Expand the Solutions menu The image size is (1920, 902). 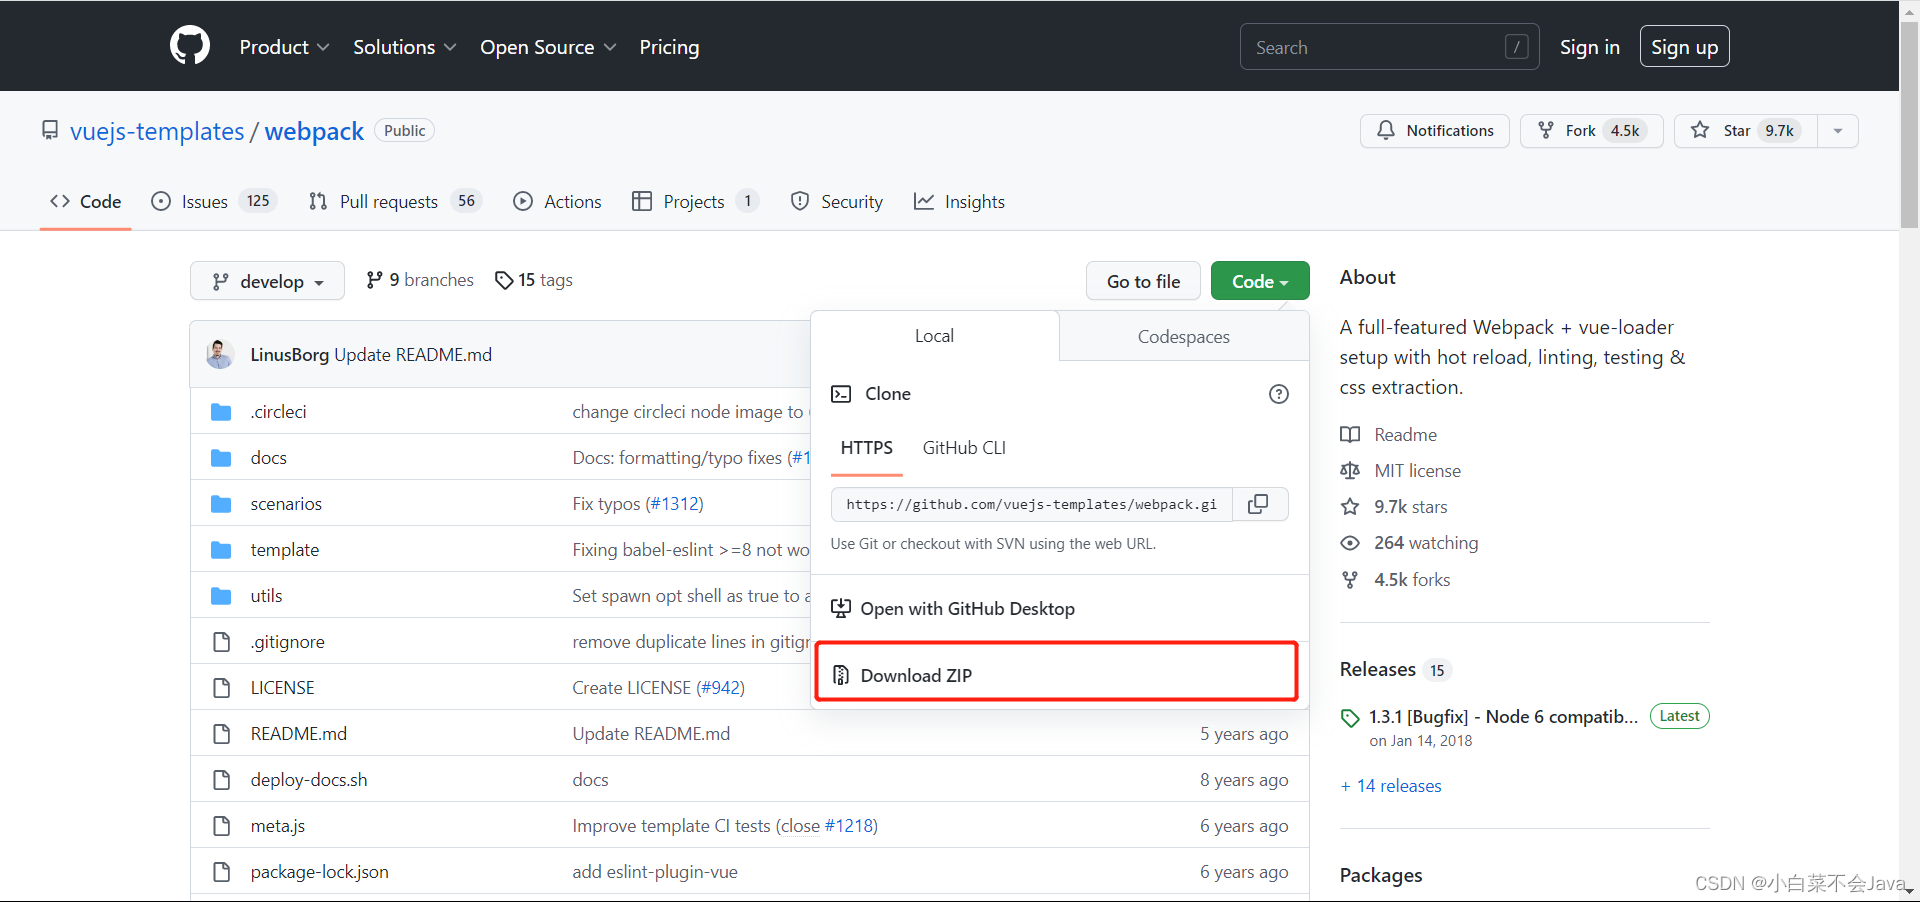point(405,47)
